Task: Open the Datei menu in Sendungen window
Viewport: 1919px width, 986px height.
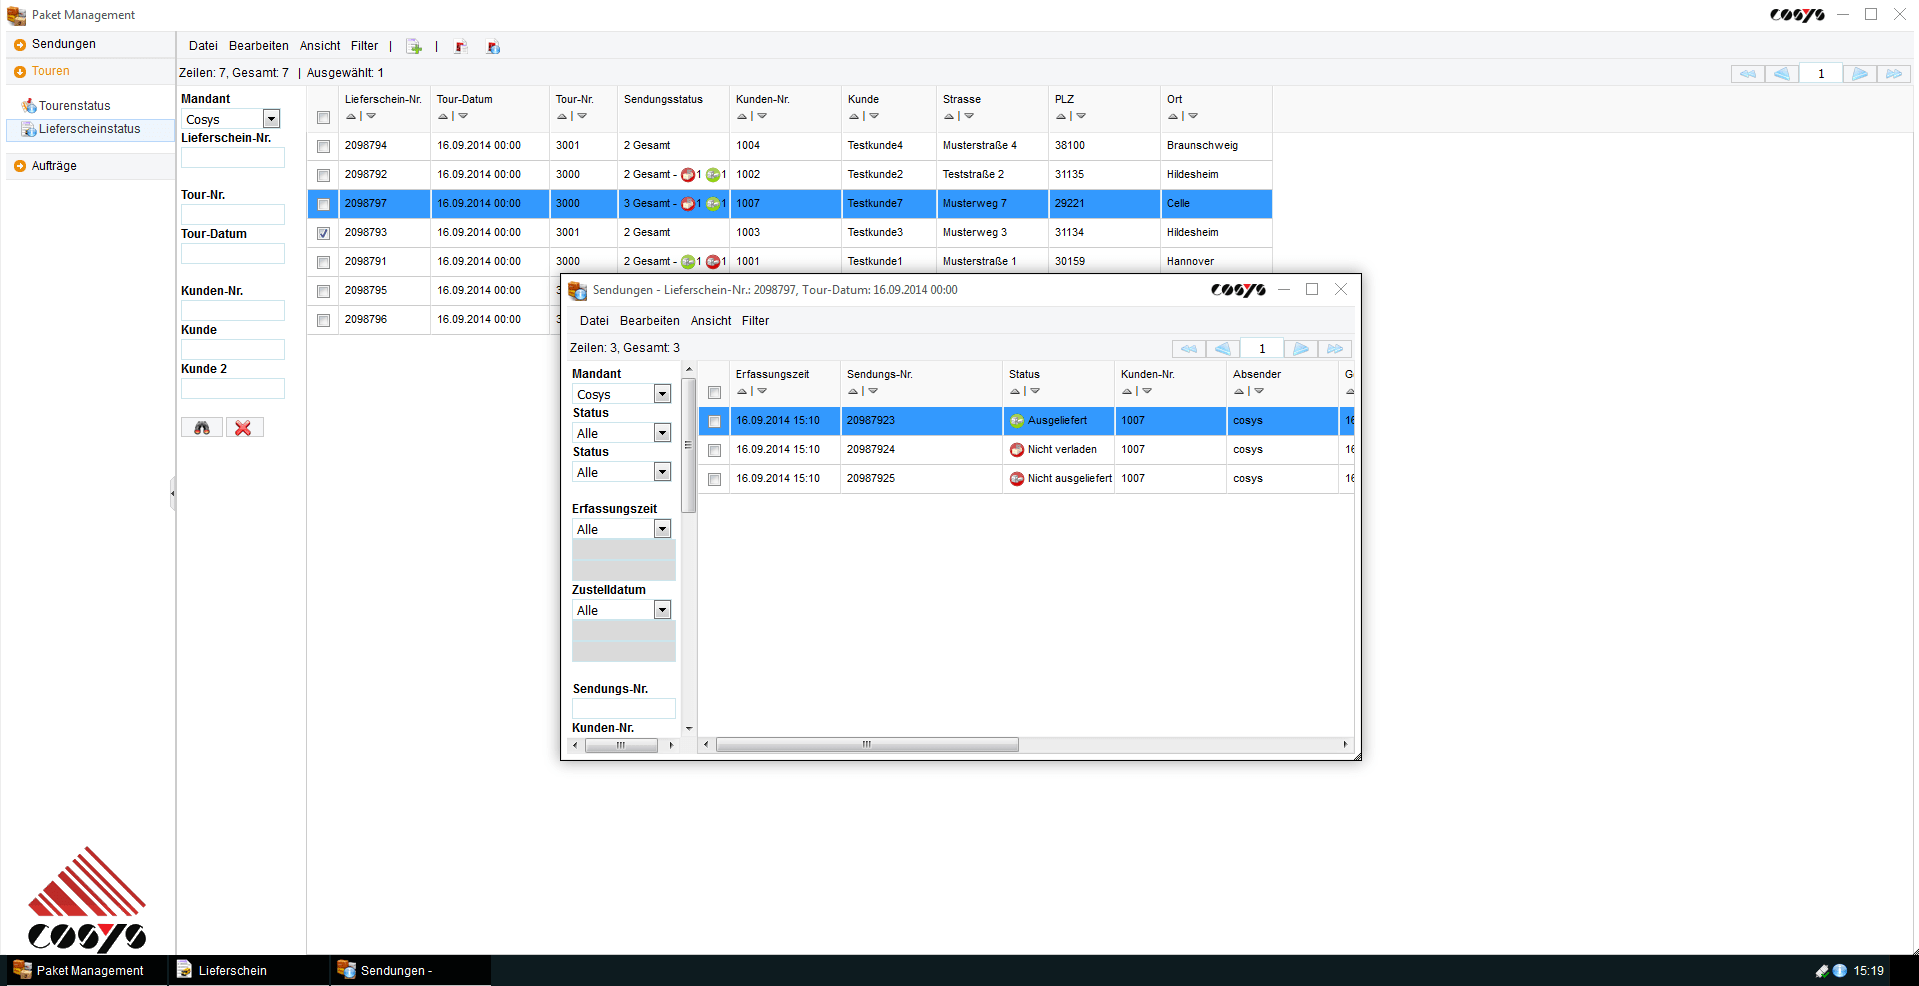Action: coord(594,321)
